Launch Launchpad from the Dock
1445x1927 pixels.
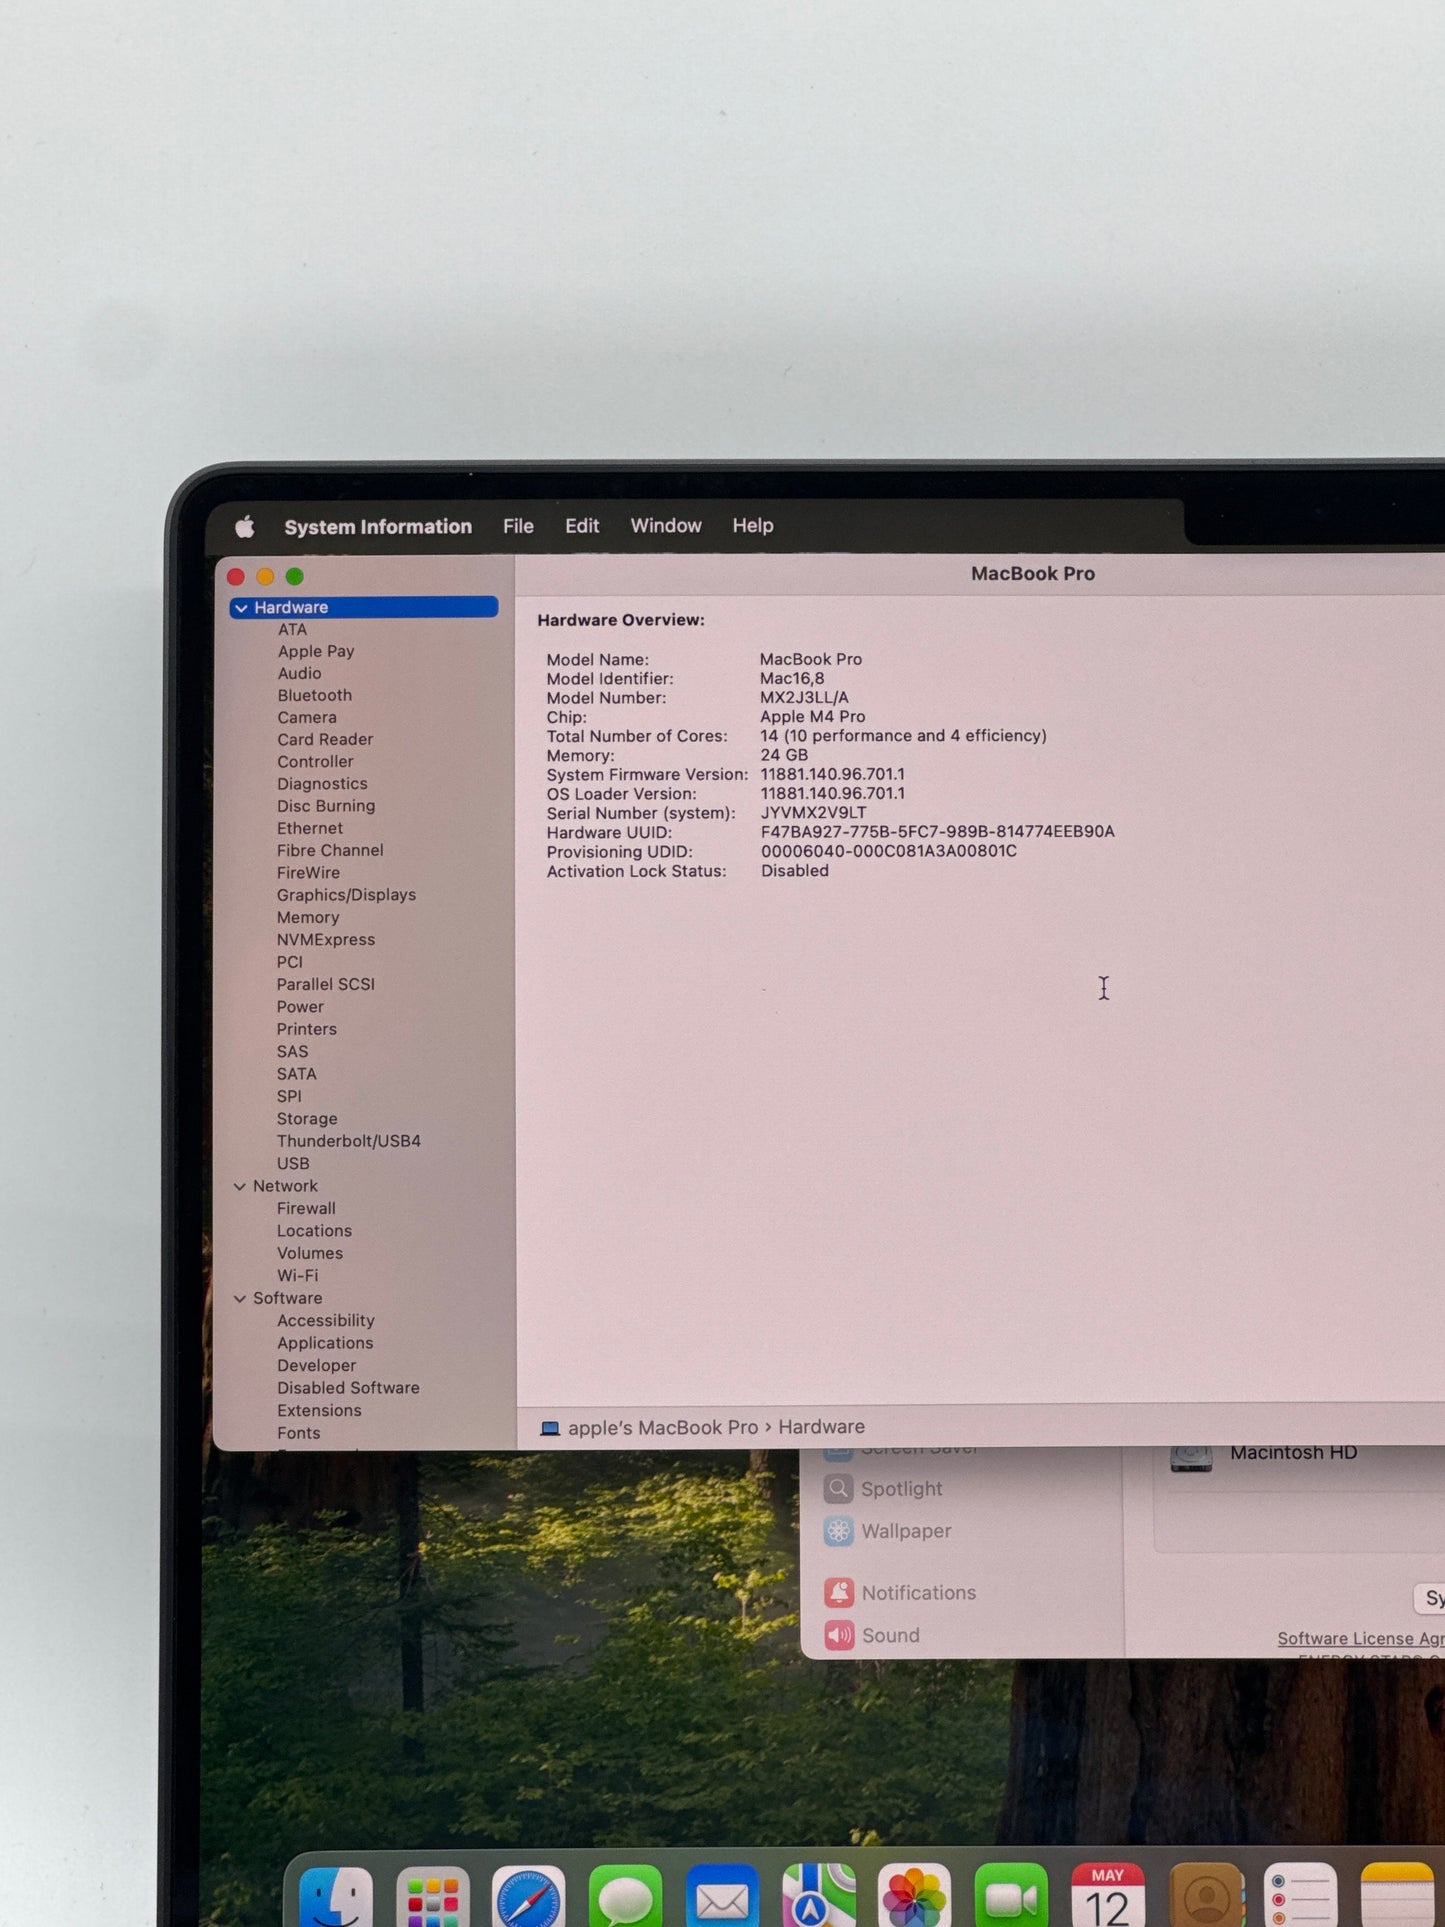(432, 1896)
